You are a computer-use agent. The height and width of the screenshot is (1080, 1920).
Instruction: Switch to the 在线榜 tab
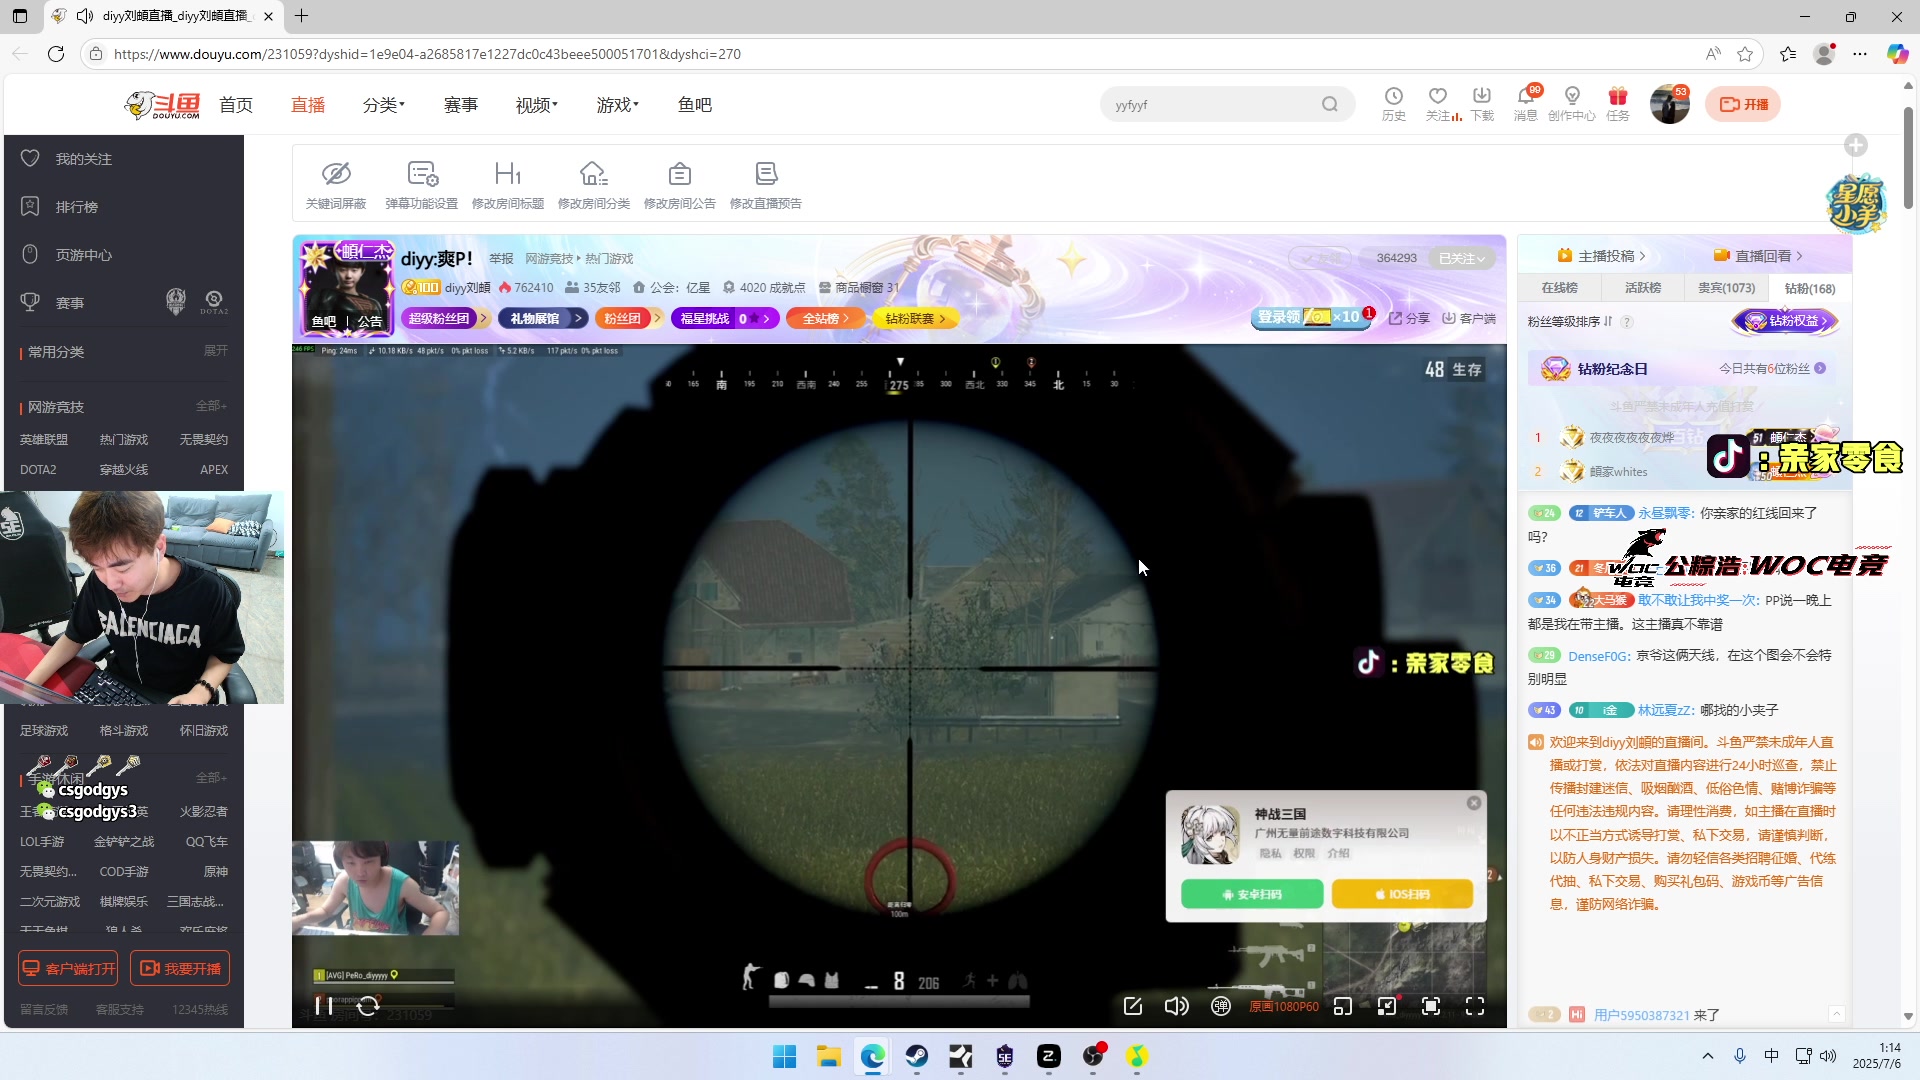1559,288
